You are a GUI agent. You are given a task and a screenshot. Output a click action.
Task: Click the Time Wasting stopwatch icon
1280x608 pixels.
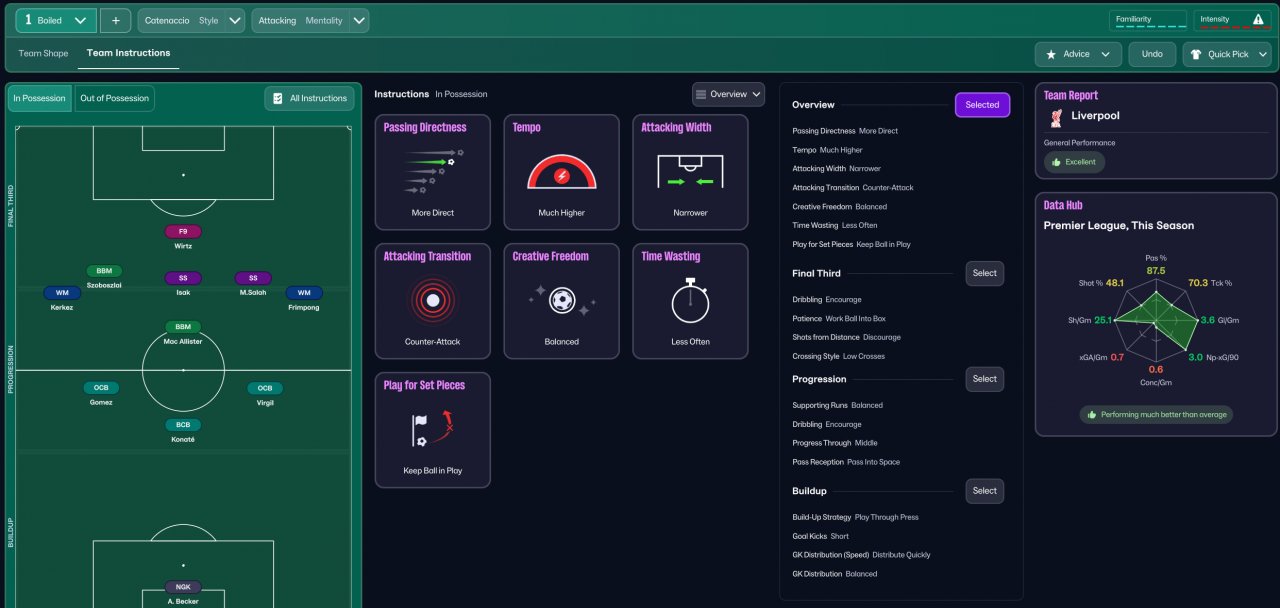[690, 300]
